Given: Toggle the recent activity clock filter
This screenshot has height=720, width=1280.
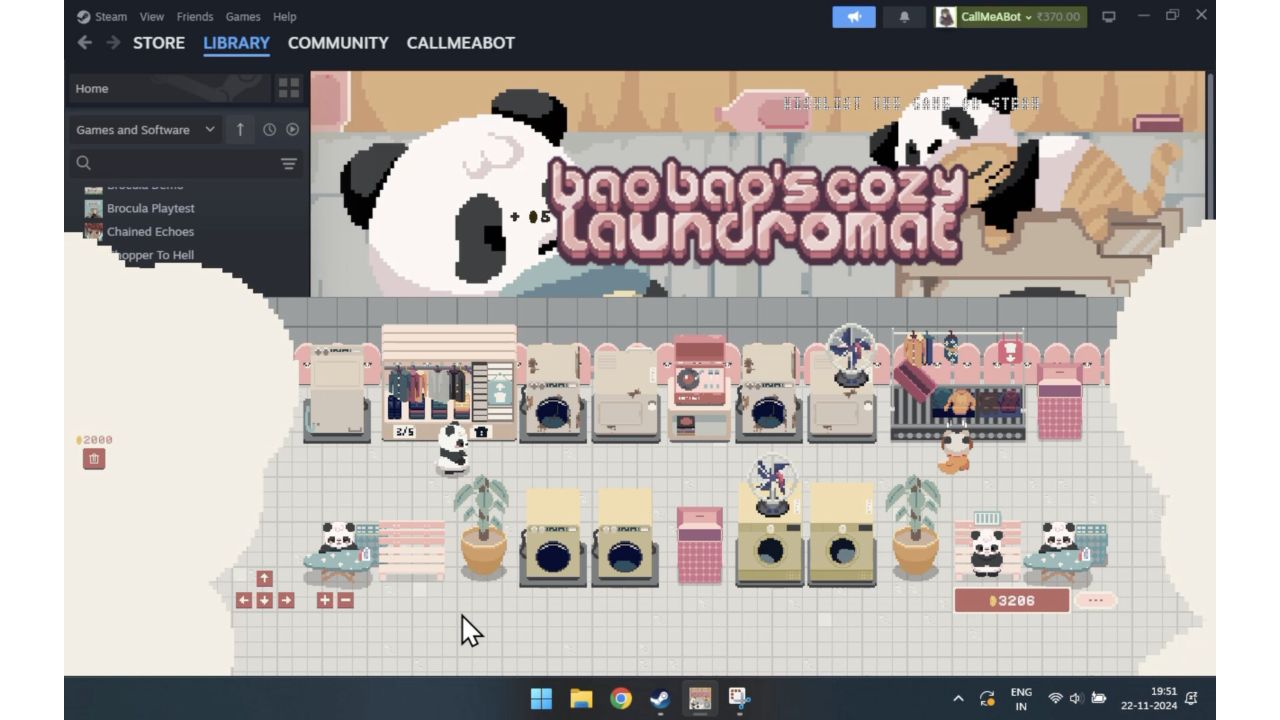Looking at the screenshot, I should coord(269,130).
